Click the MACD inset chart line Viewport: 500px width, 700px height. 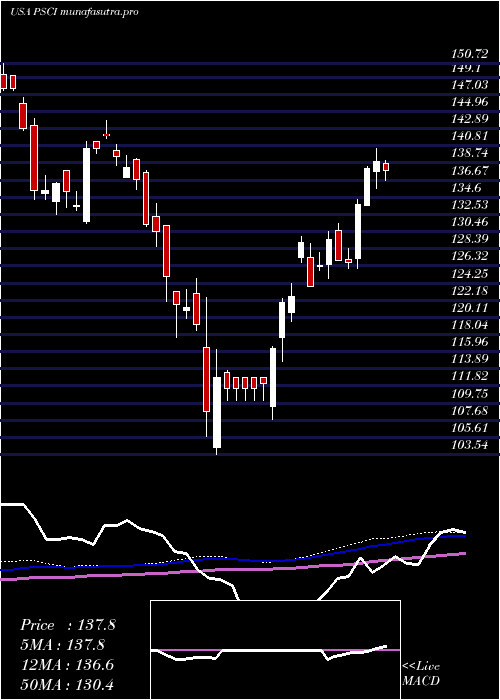[x=268, y=652]
